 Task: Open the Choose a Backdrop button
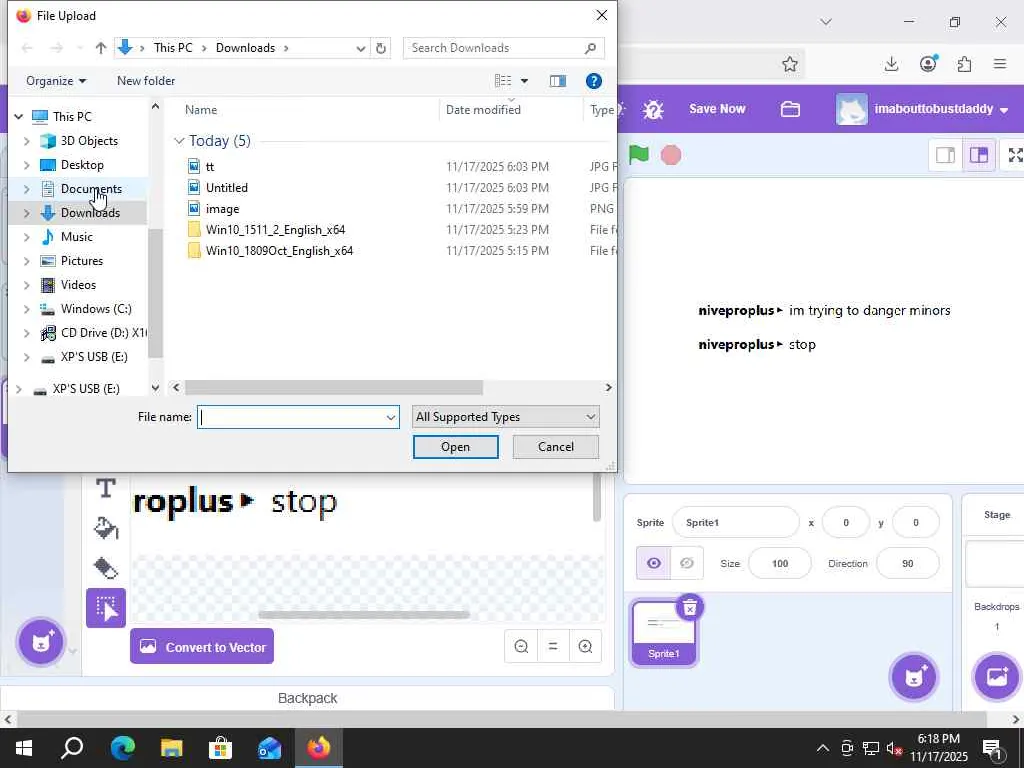tap(997, 677)
